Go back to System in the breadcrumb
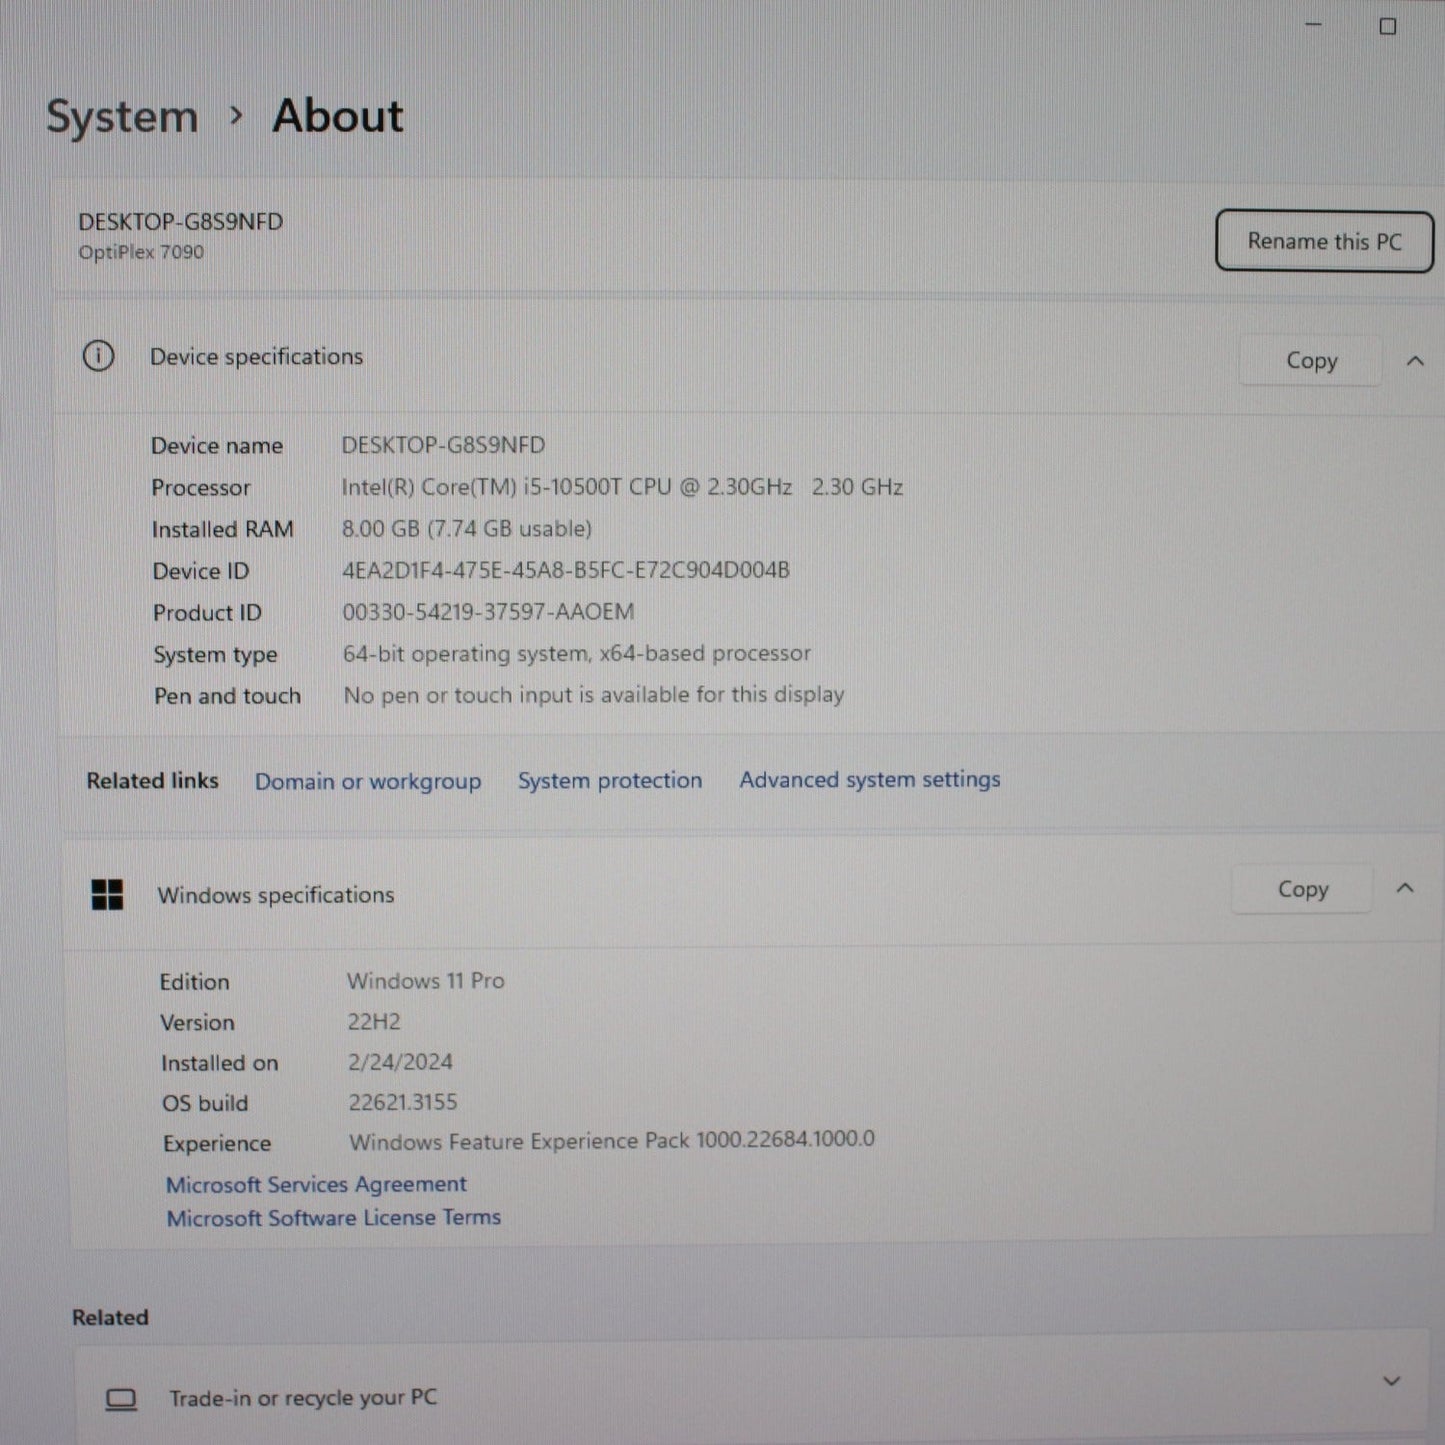 tap(122, 117)
